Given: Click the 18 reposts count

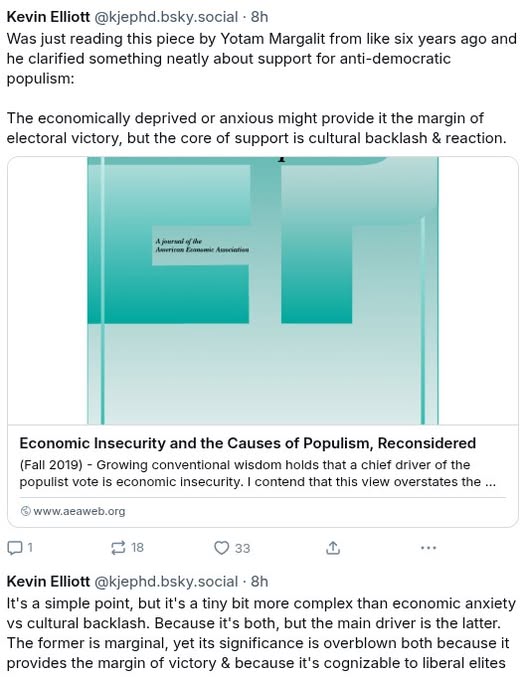Looking at the screenshot, I should (x=137, y=548).
